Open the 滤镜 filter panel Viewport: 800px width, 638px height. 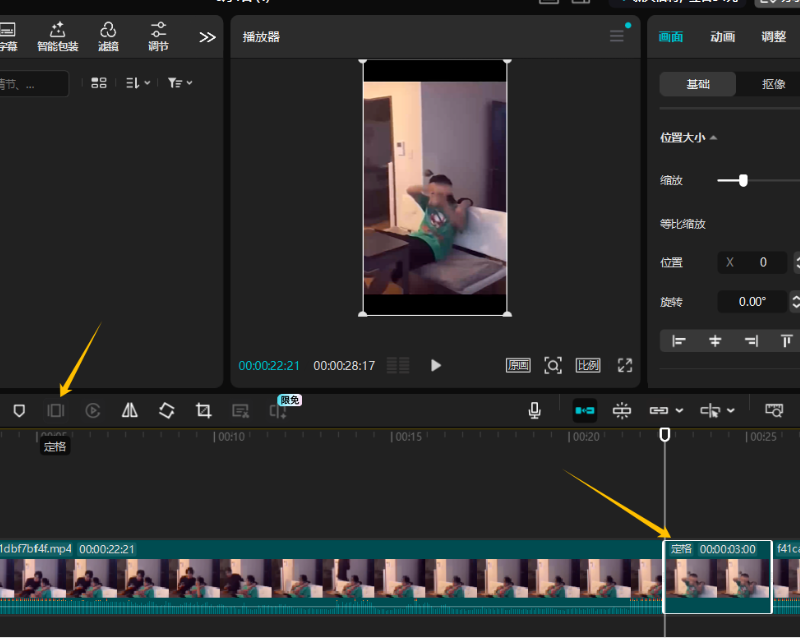click(108, 36)
